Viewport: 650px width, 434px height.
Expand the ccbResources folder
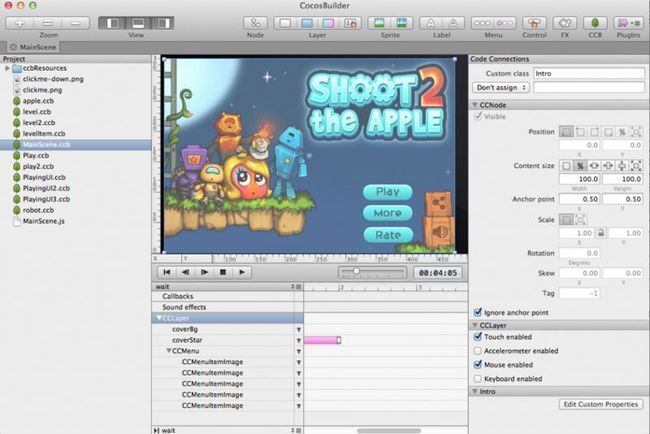coord(7,68)
